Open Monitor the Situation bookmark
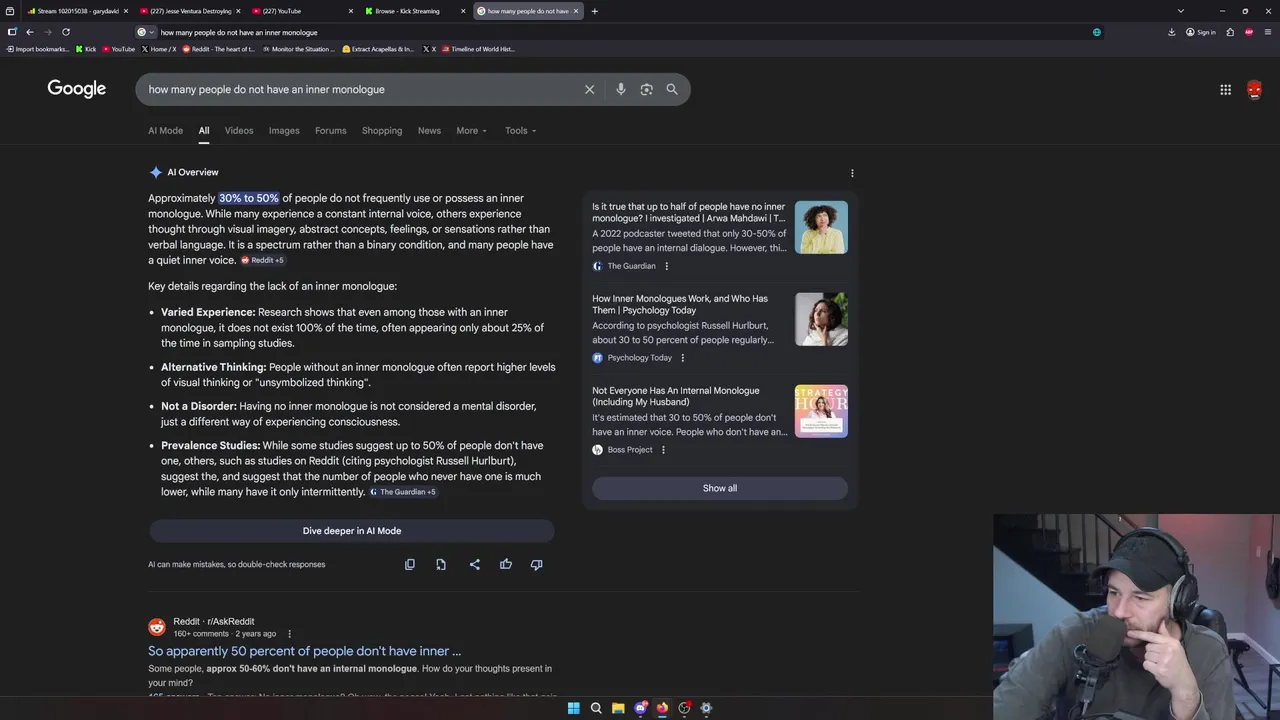Screen dimensions: 1280x720 point(298,49)
